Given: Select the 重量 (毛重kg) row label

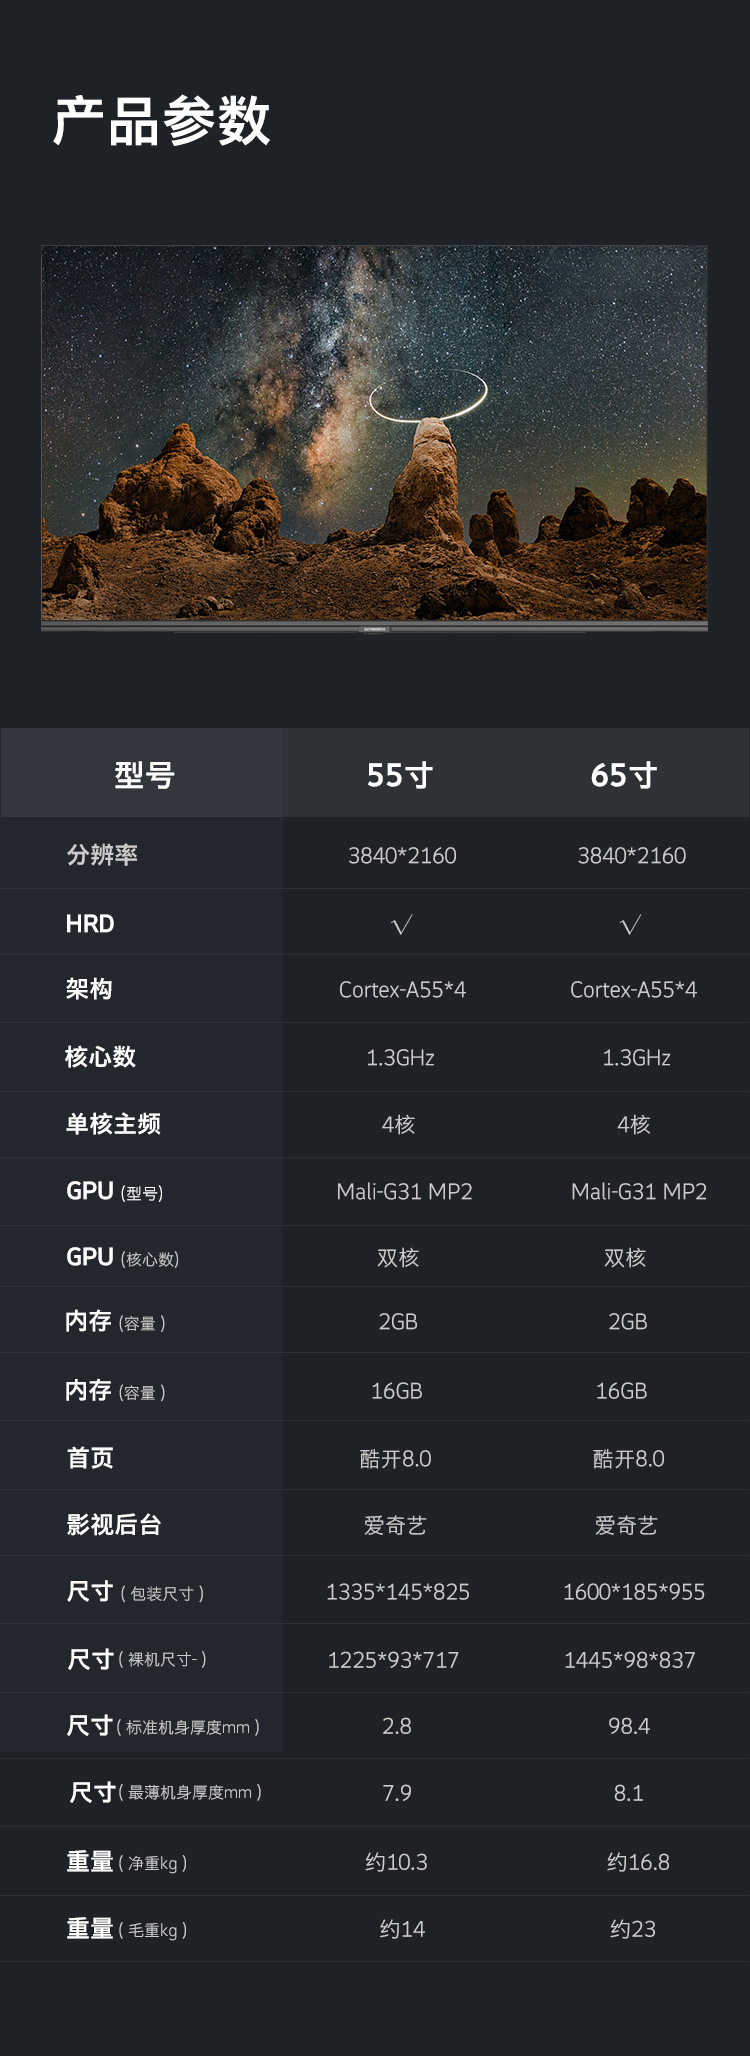Looking at the screenshot, I should [x=127, y=1929].
